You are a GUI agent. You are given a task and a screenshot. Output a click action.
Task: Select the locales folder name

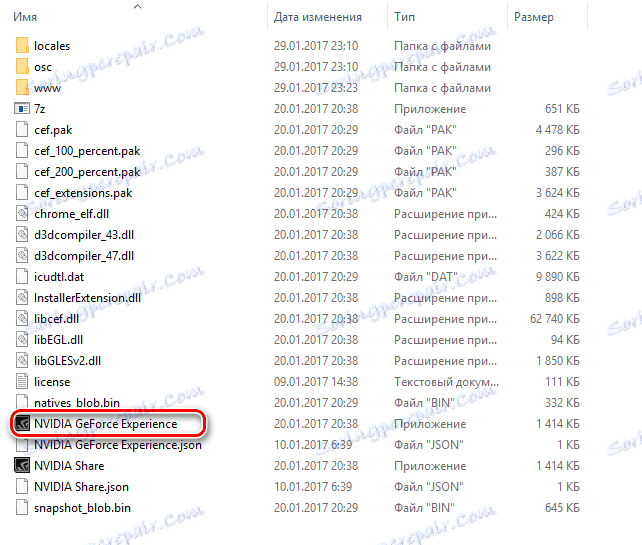point(52,46)
